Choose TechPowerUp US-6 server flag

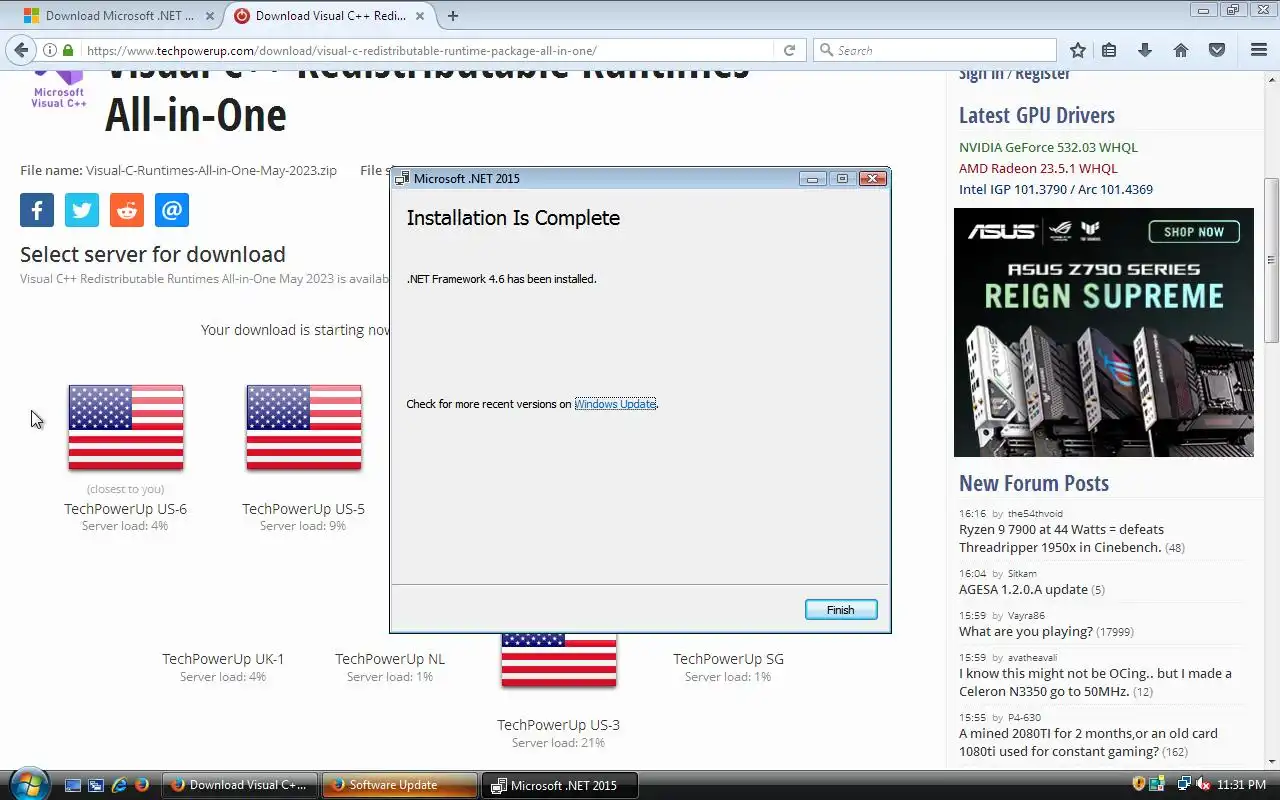pyautogui.click(x=126, y=427)
